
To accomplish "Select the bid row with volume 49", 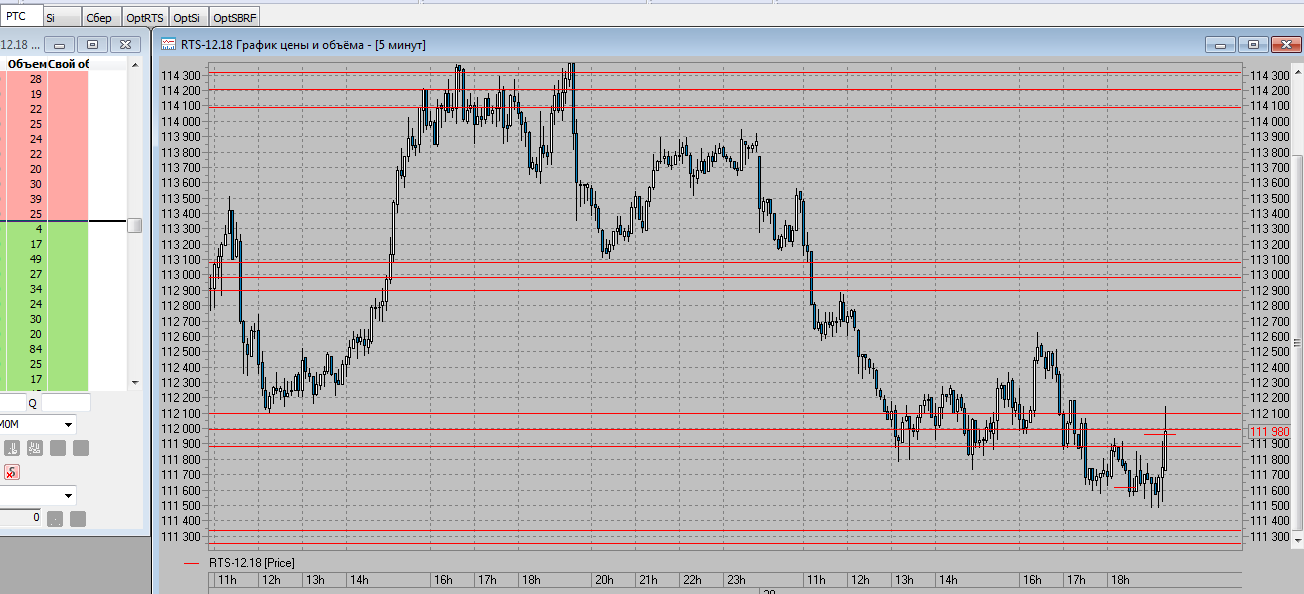I will tap(45, 259).
